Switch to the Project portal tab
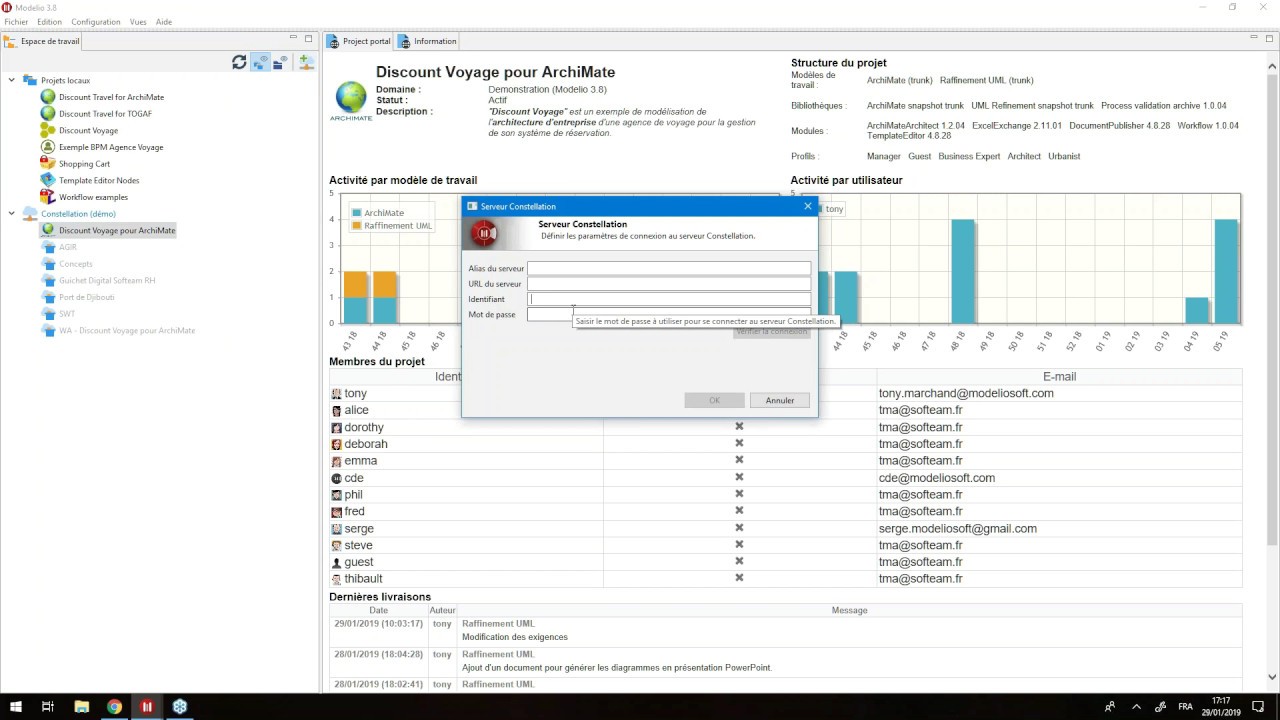The height and width of the screenshot is (720, 1280). (x=358, y=41)
